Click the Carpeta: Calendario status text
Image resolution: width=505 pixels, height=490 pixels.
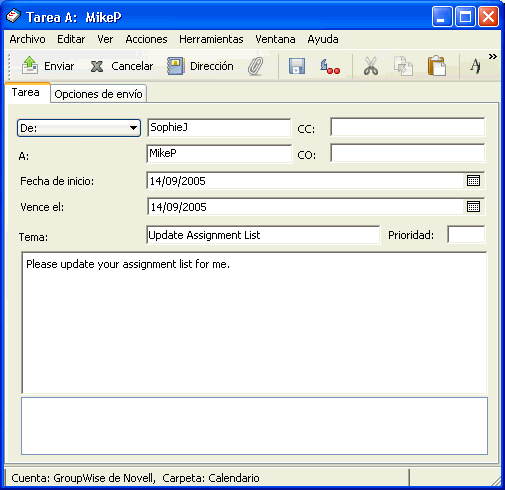[211, 478]
